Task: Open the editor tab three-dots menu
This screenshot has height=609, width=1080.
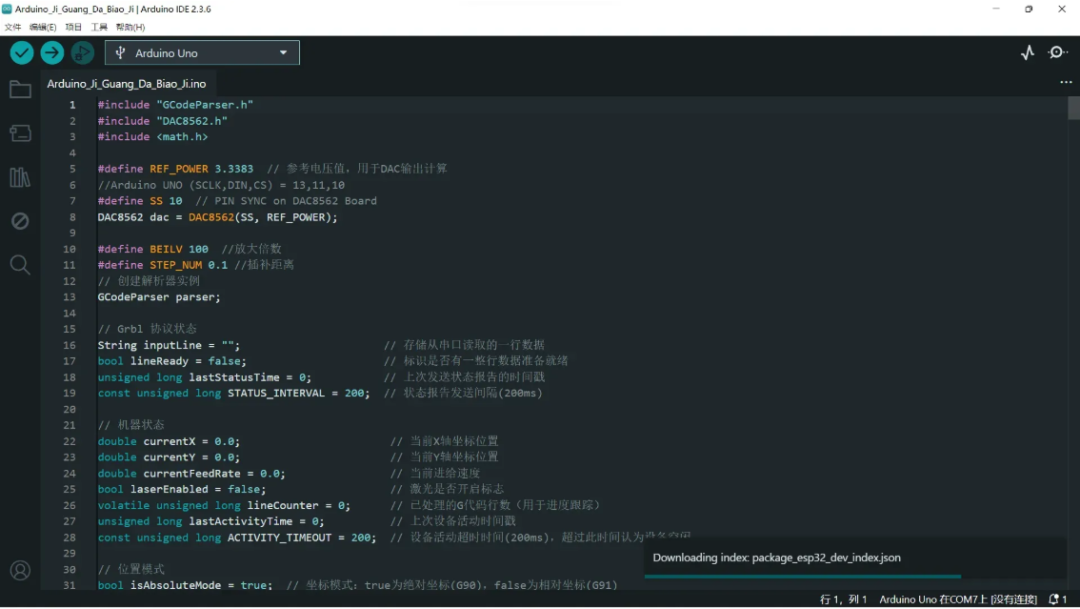Action: tap(1066, 82)
